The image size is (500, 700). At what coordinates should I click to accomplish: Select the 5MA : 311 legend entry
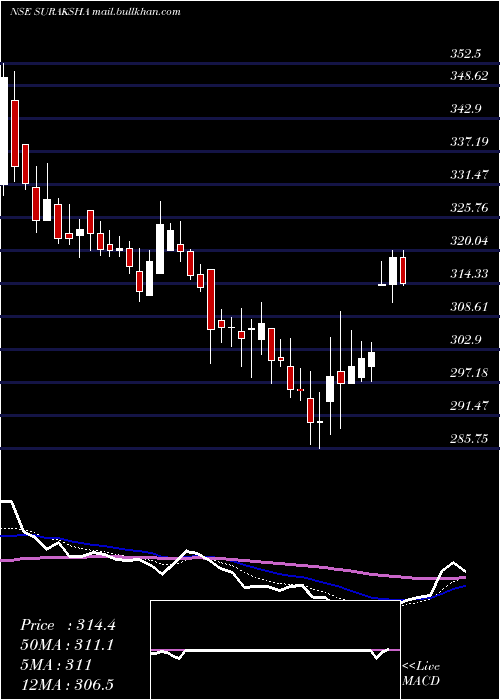[56, 664]
